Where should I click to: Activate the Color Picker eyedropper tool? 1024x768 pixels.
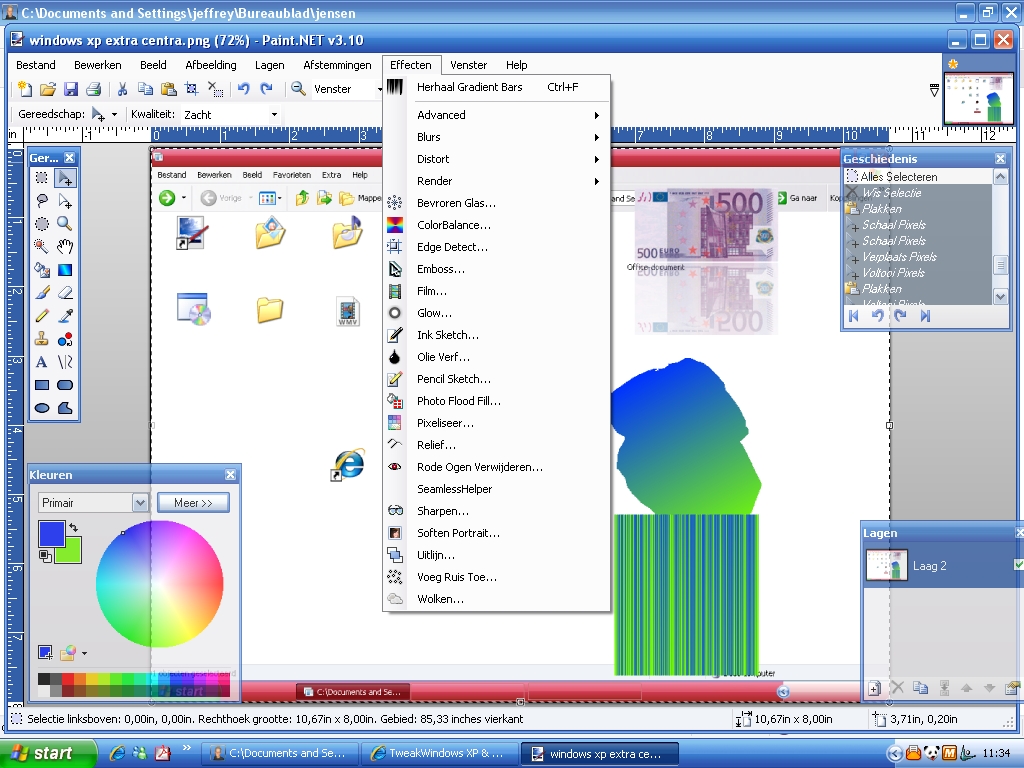[x=65, y=316]
